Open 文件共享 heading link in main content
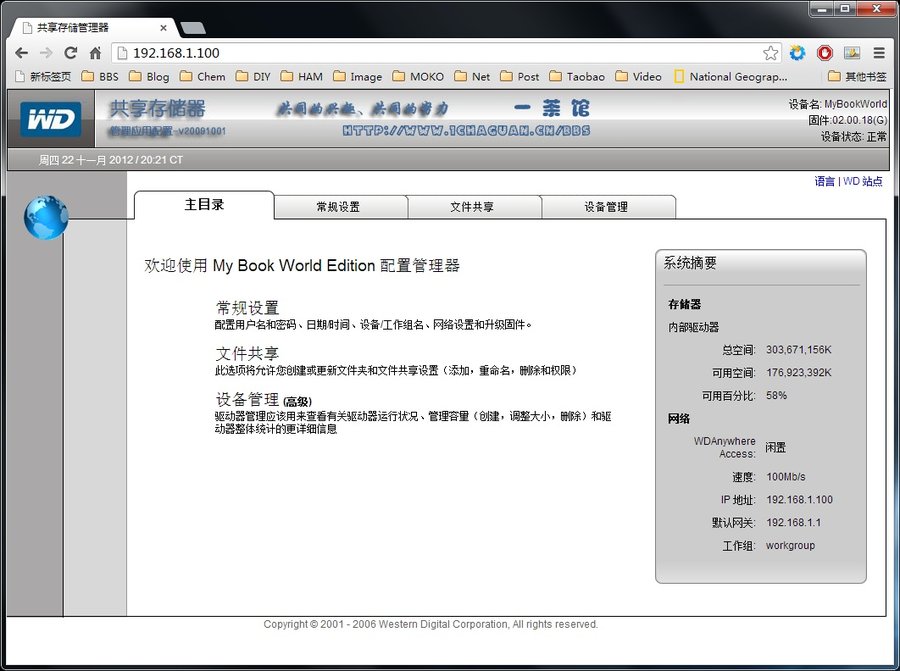The width and height of the screenshot is (900, 671). (x=247, y=354)
